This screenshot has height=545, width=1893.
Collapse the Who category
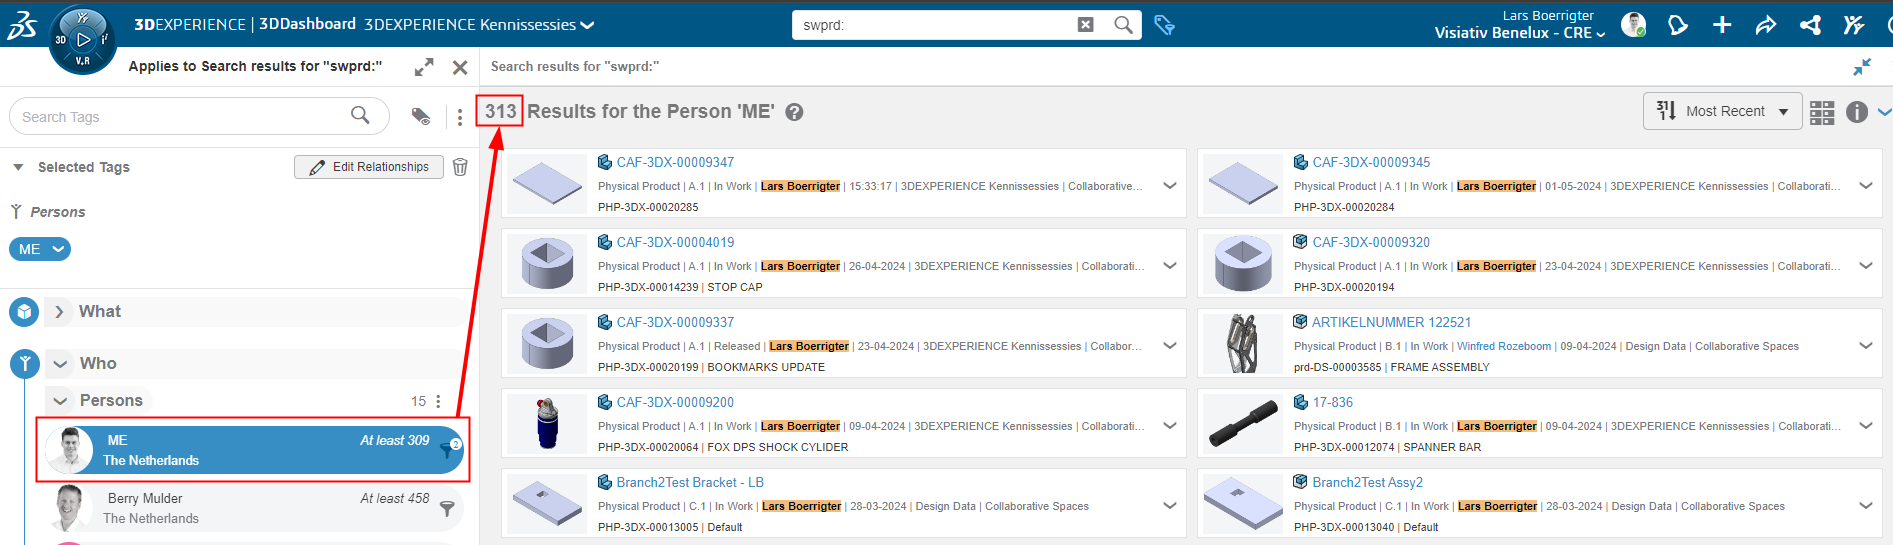point(60,364)
